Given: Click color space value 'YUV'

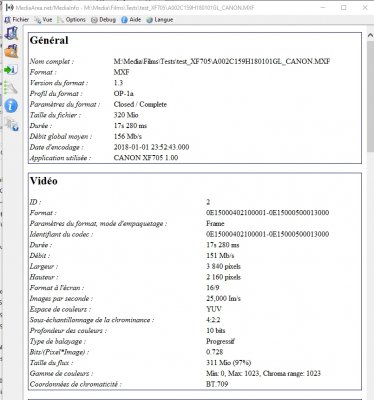Looking at the screenshot, I should (214, 309).
